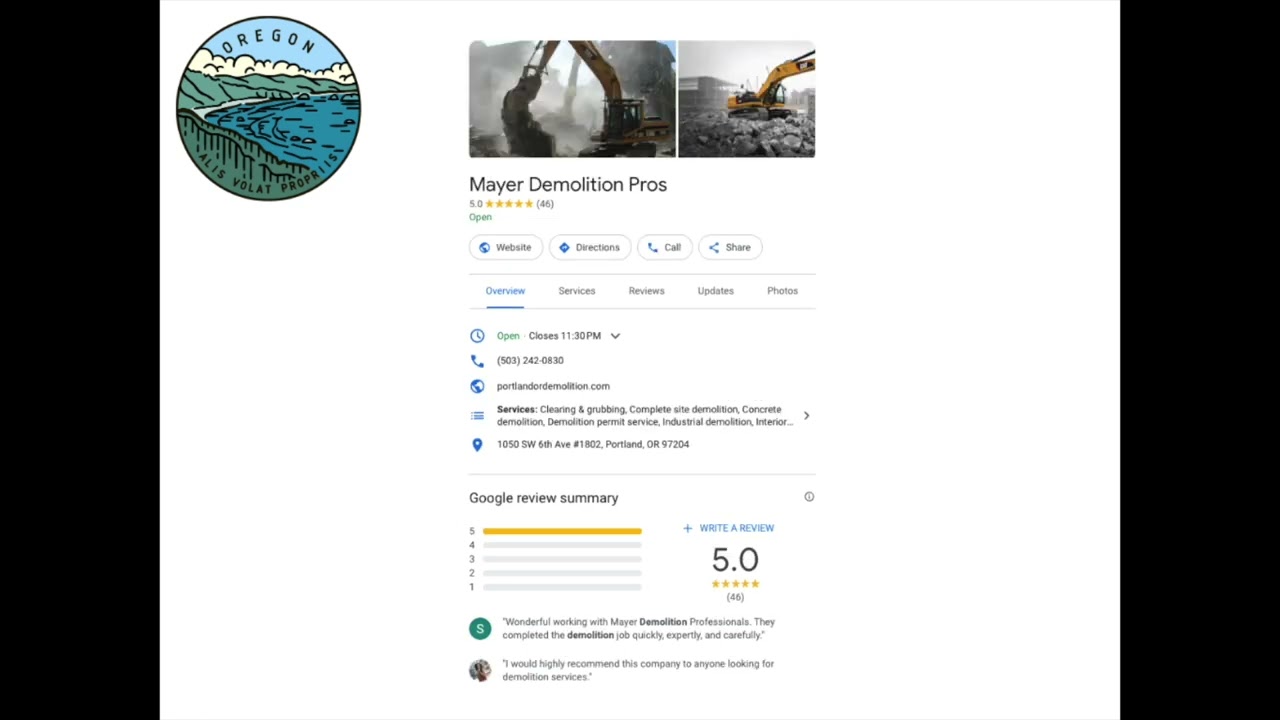Image resolution: width=1280 pixels, height=720 pixels.
Task: Open the Photos tab
Action: point(782,291)
